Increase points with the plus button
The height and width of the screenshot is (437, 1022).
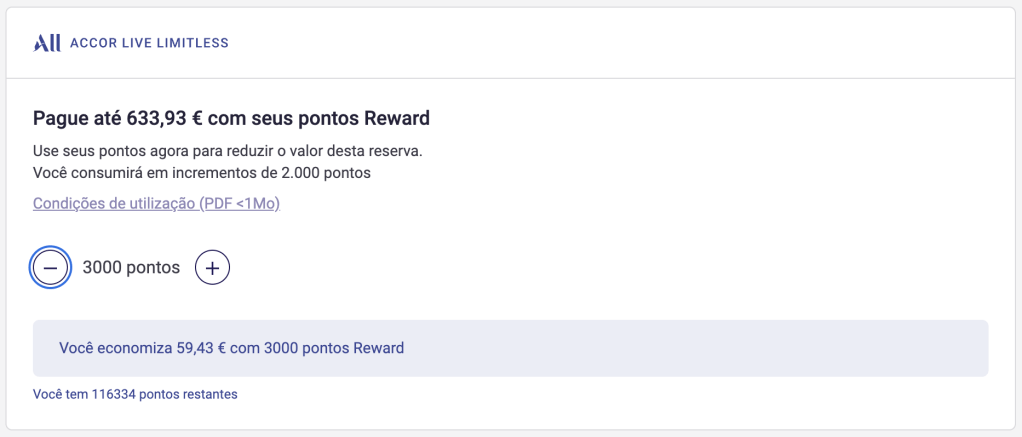tap(212, 268)
